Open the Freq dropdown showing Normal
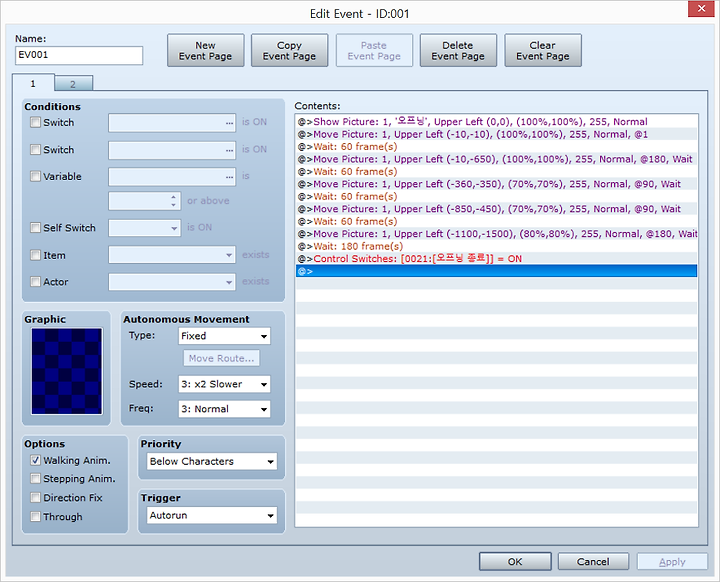This screenshot has height=582, width=720. (224, 409)
